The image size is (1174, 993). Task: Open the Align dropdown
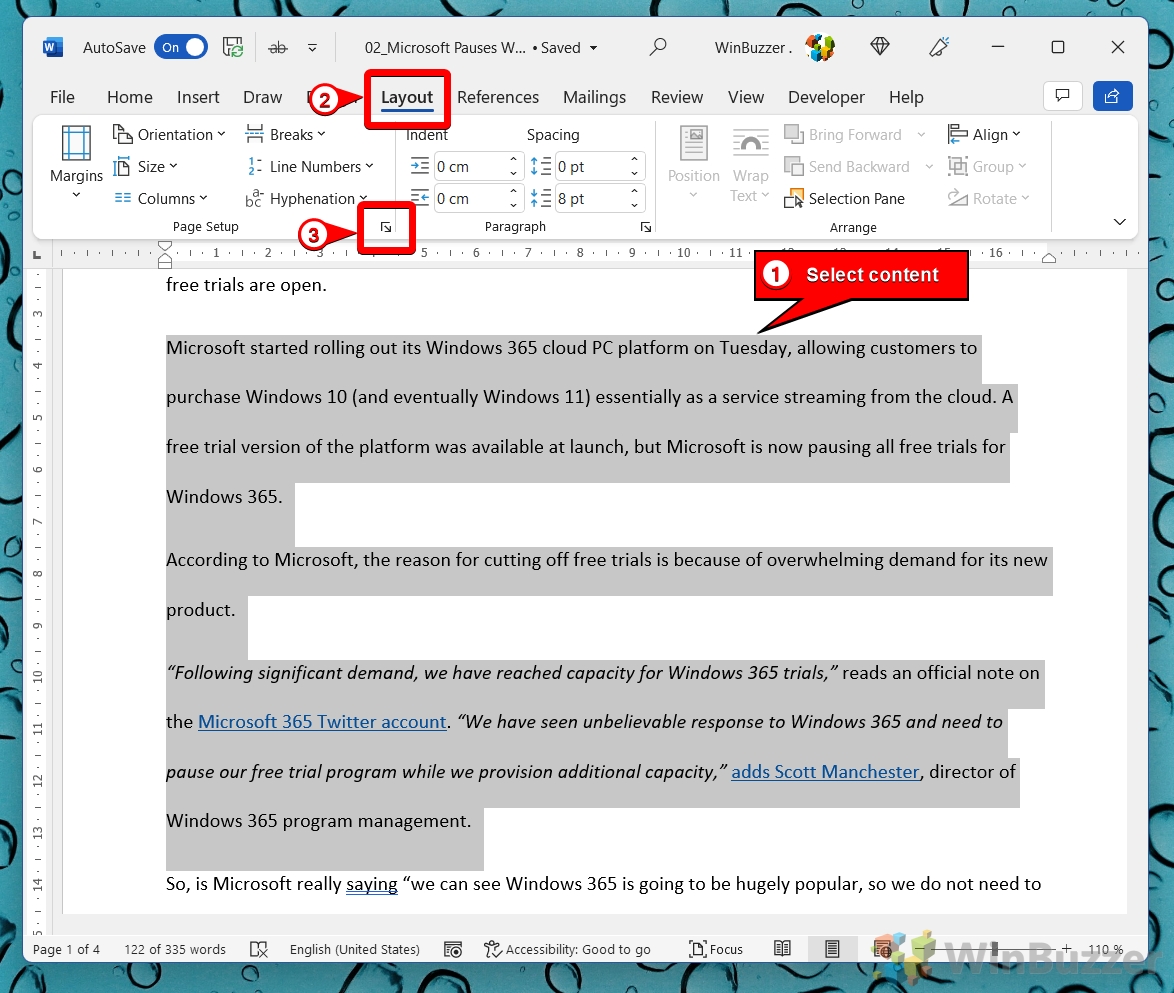pos(984,135)
